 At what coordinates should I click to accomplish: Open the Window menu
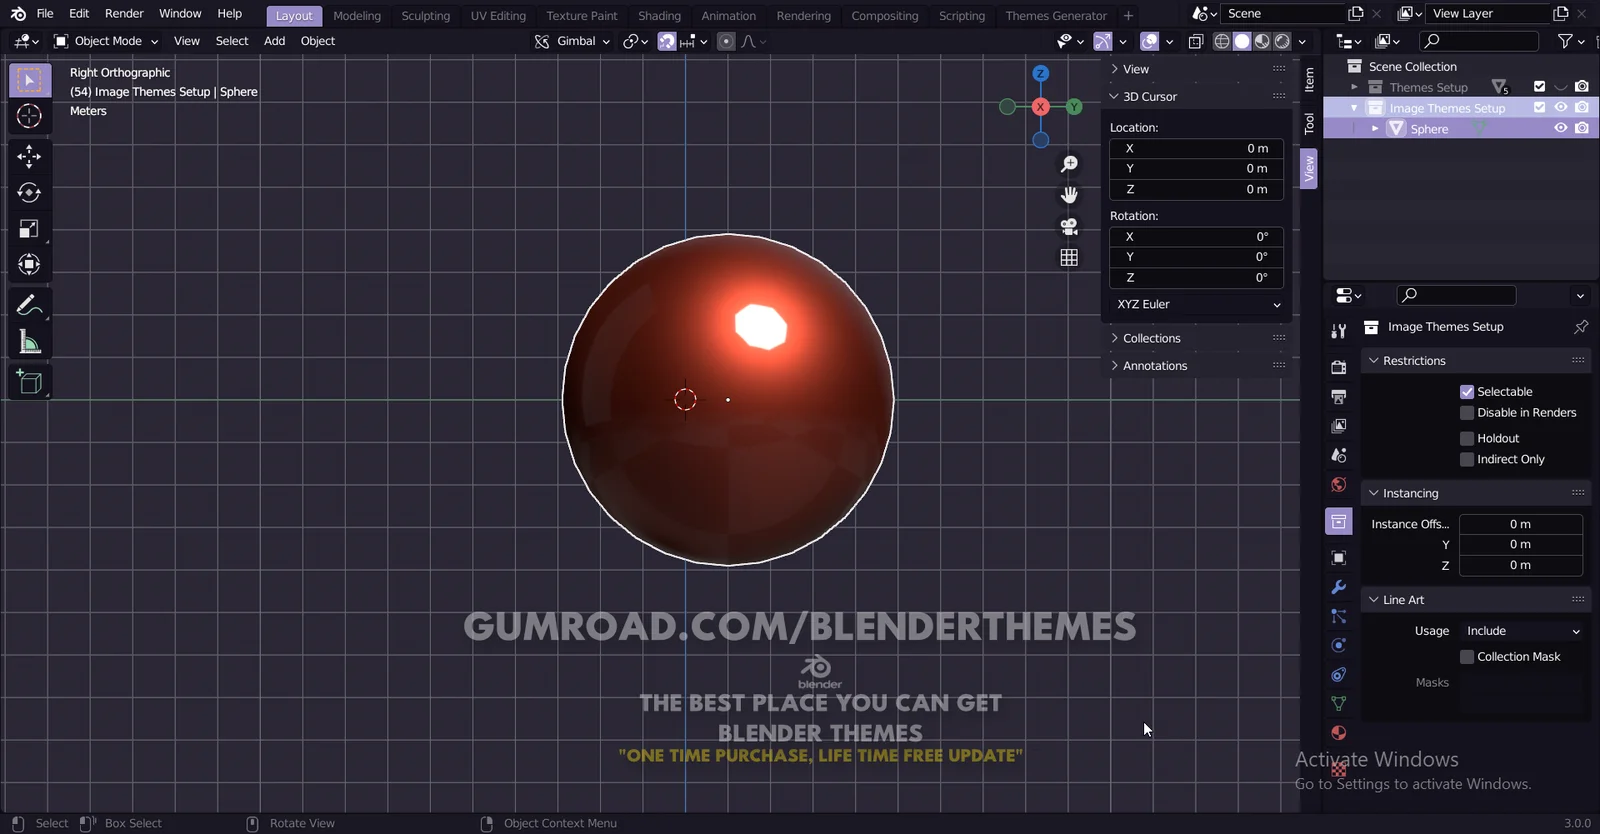click(180, 14)
